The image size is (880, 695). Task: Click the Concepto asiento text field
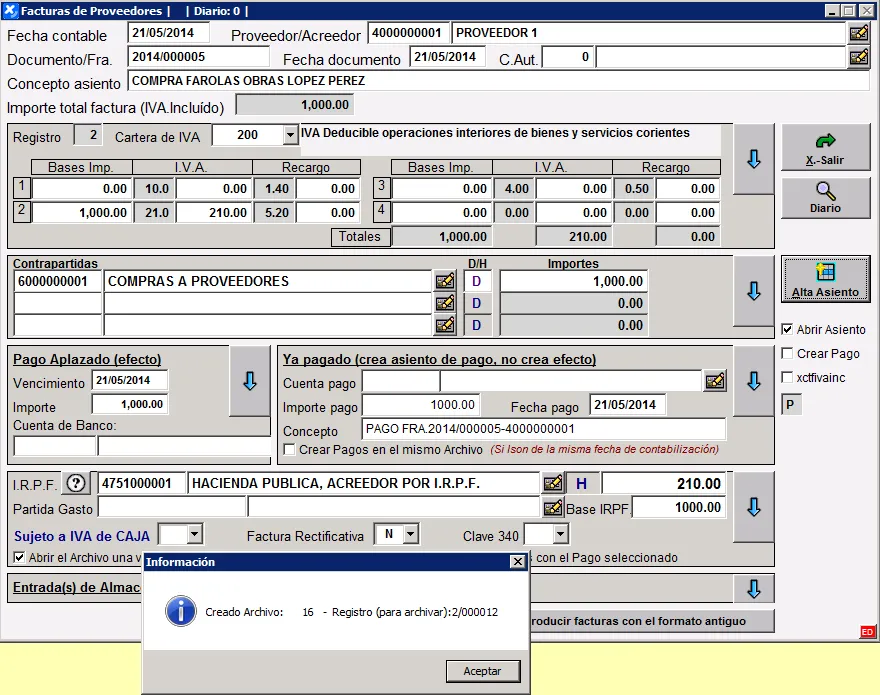498,80
